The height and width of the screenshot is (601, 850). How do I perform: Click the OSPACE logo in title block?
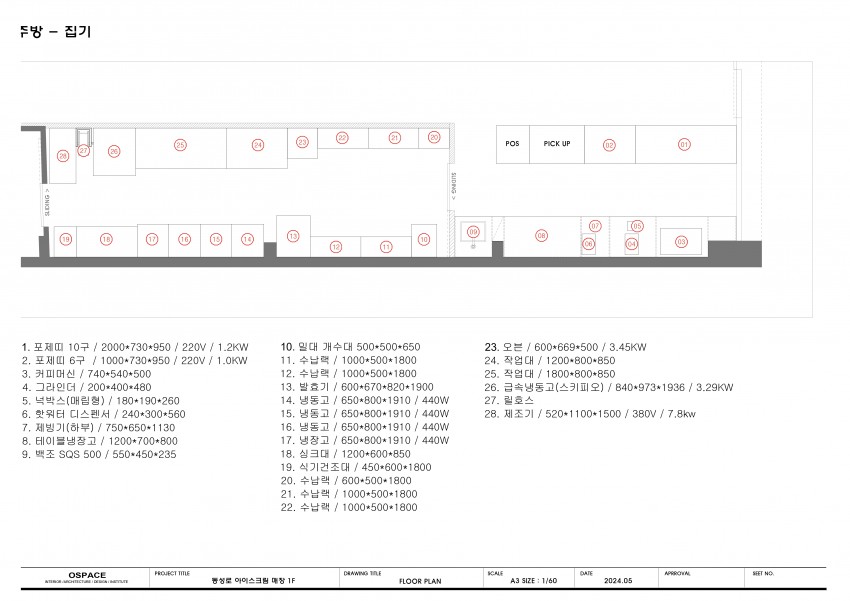coord(85,575)
